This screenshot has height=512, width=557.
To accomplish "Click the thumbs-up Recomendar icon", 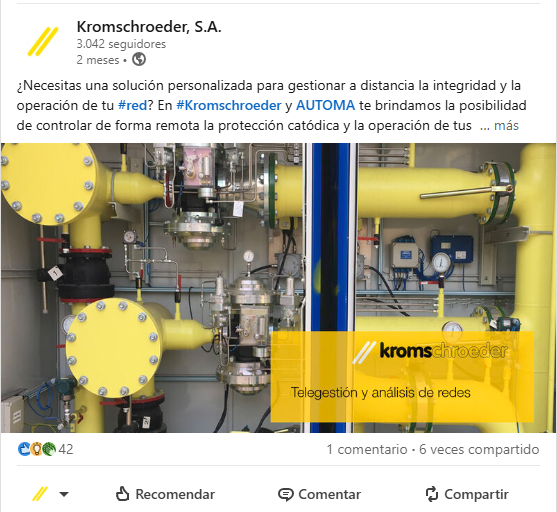I will (123, 494).
